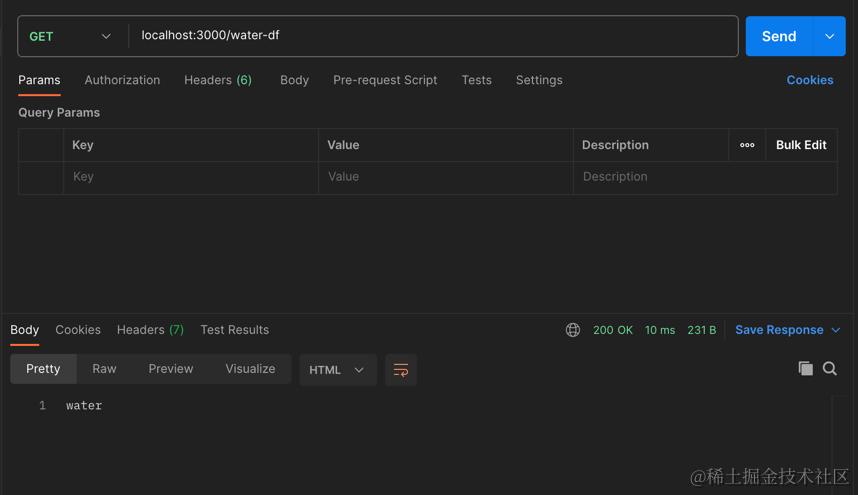This screenshot has height=495, width=858.
Task: Click the globe network icon
Action: point(573,330)
